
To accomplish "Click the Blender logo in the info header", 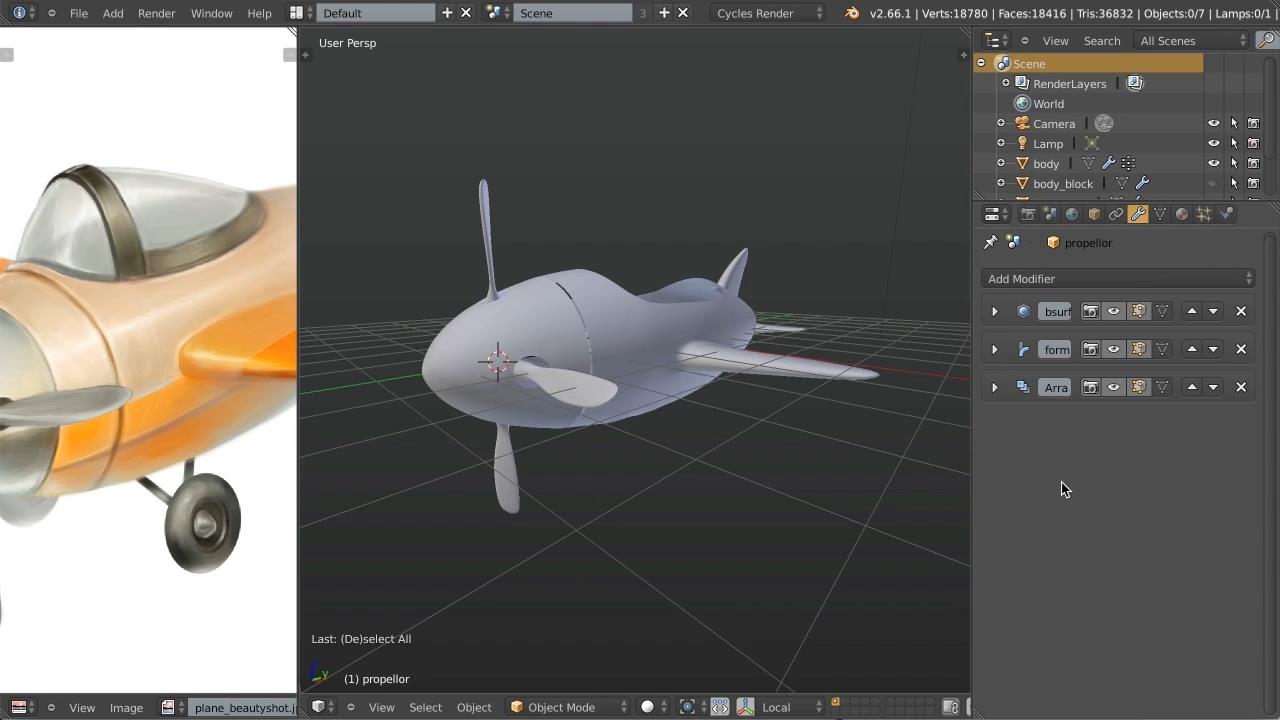I will pos(852,13).
